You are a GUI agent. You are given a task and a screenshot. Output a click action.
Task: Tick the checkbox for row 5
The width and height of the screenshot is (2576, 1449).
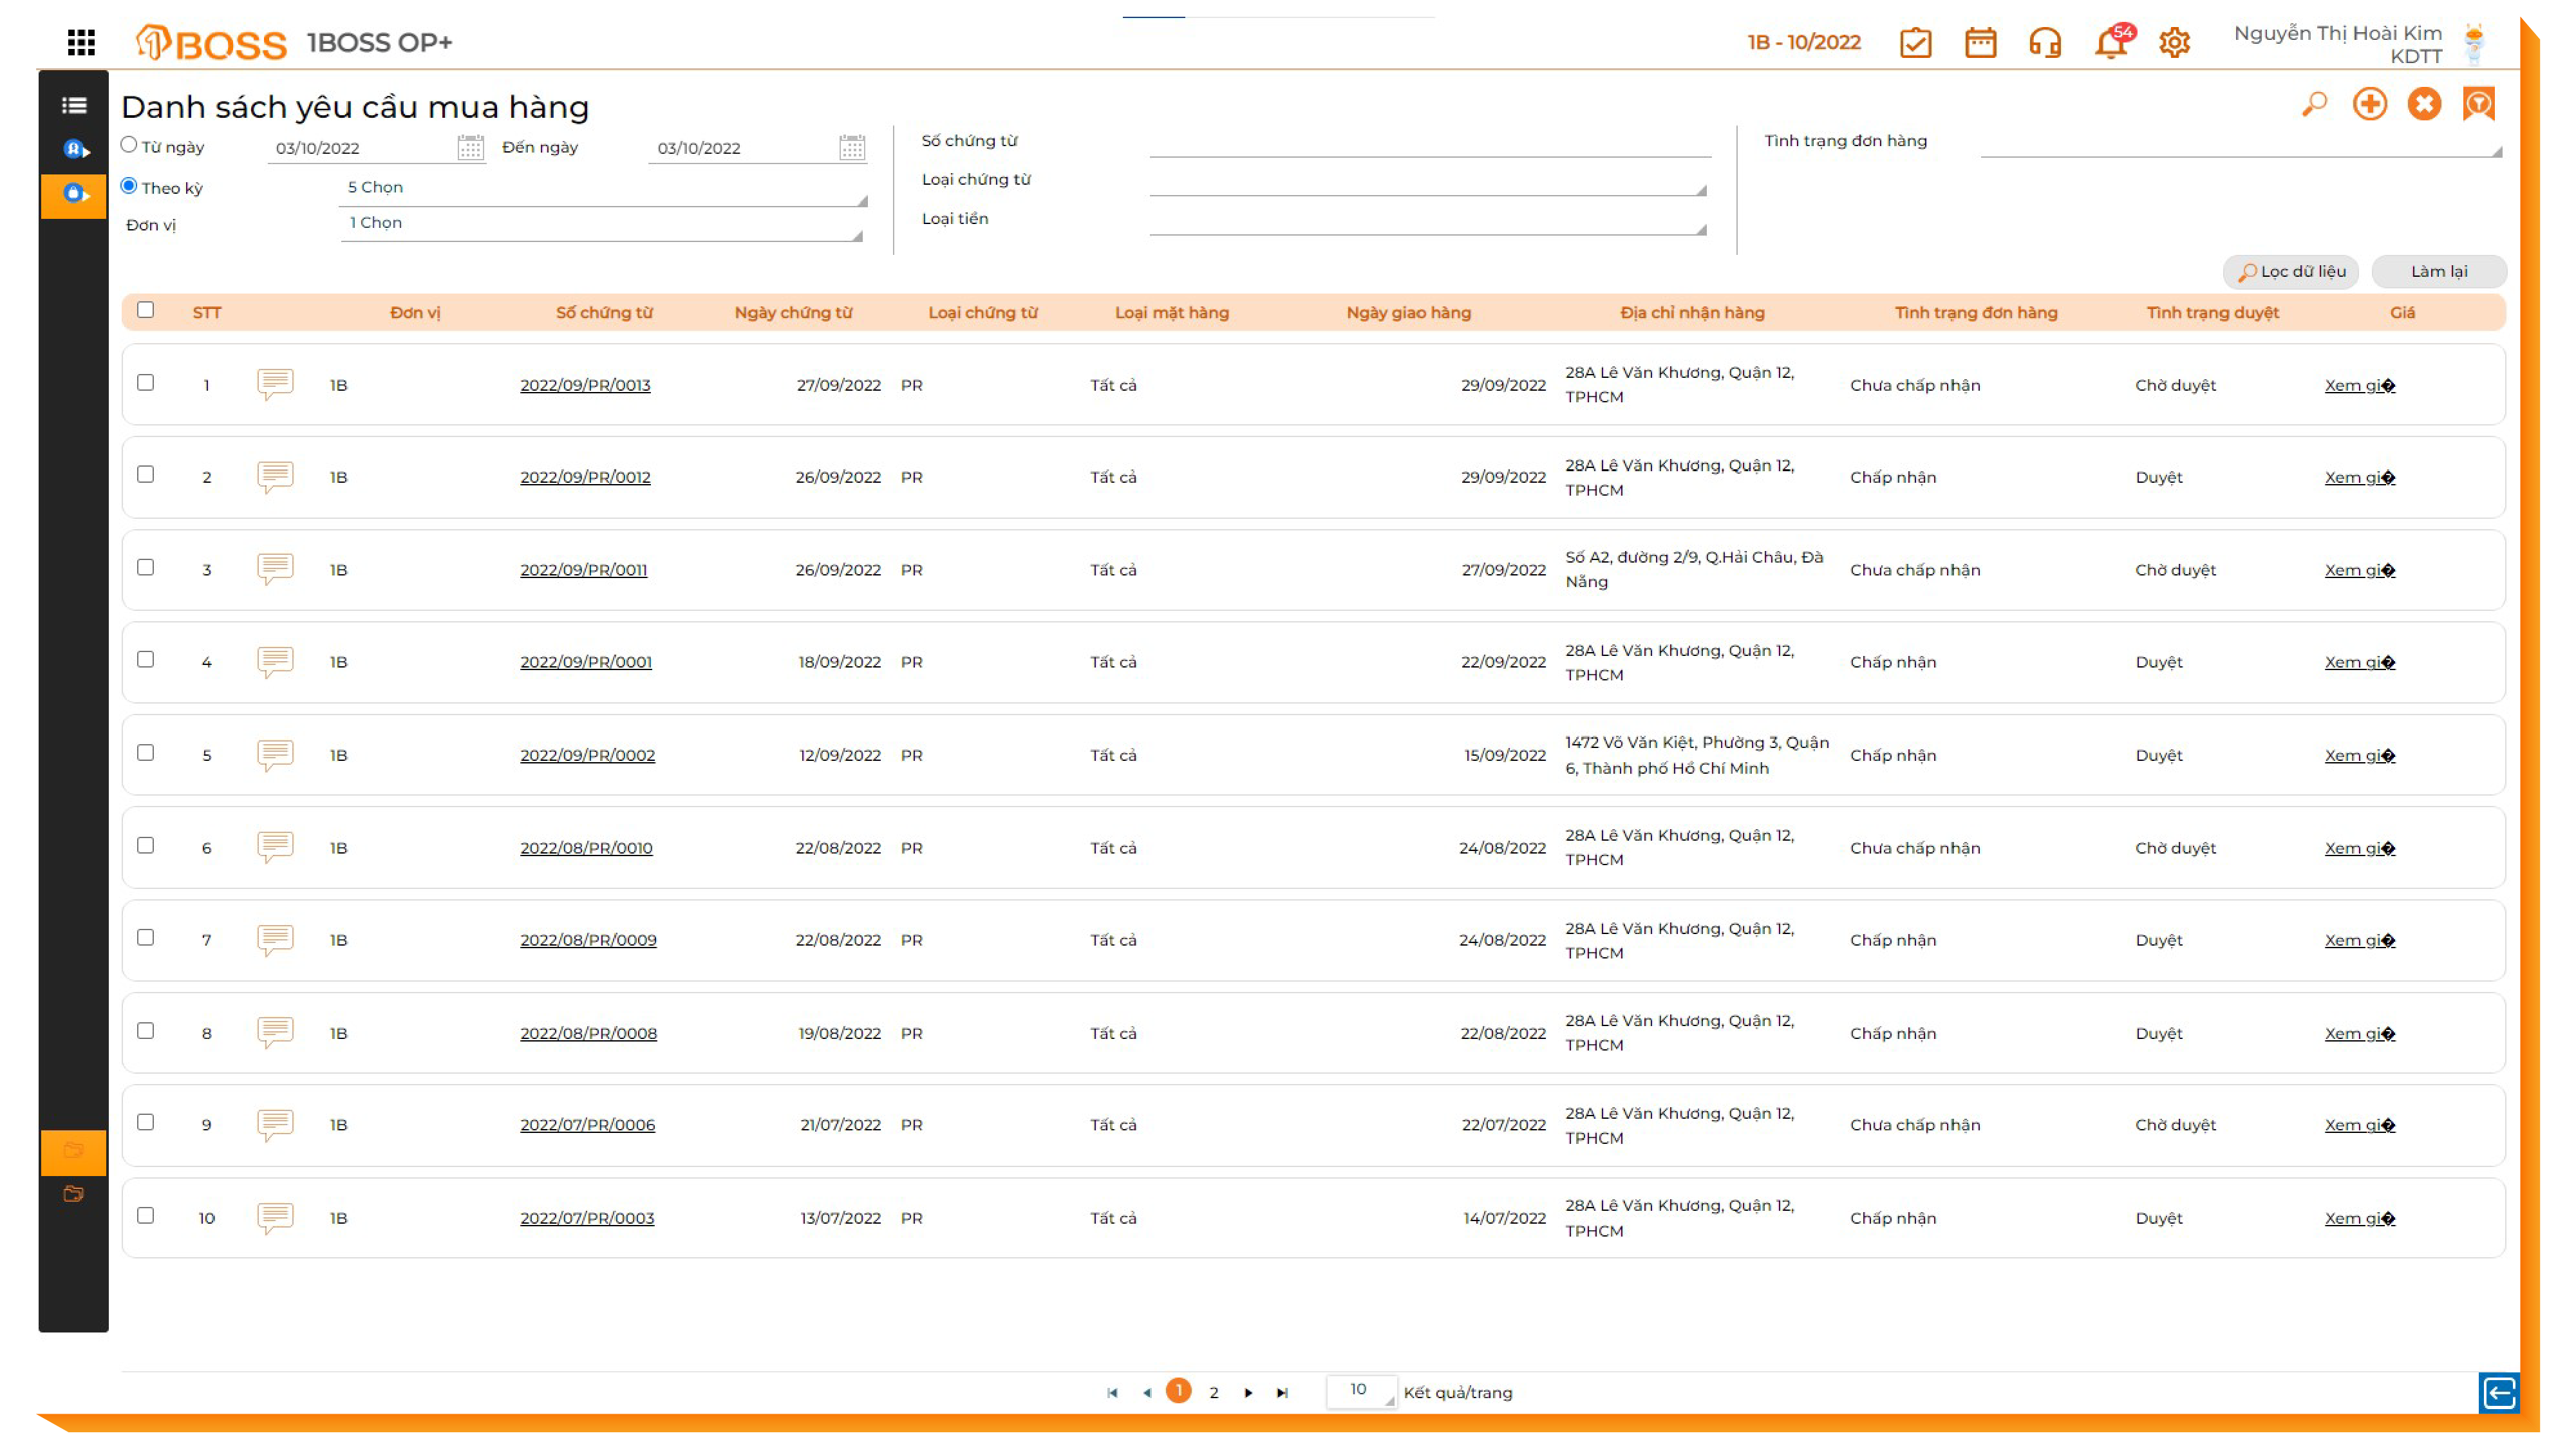[x=146, y=753]
